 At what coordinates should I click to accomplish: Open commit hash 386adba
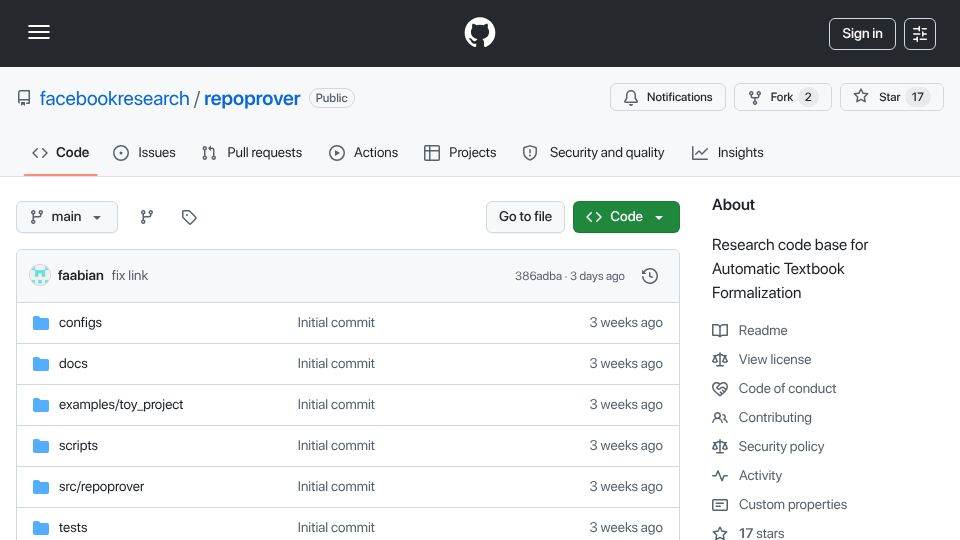point(538,276)
